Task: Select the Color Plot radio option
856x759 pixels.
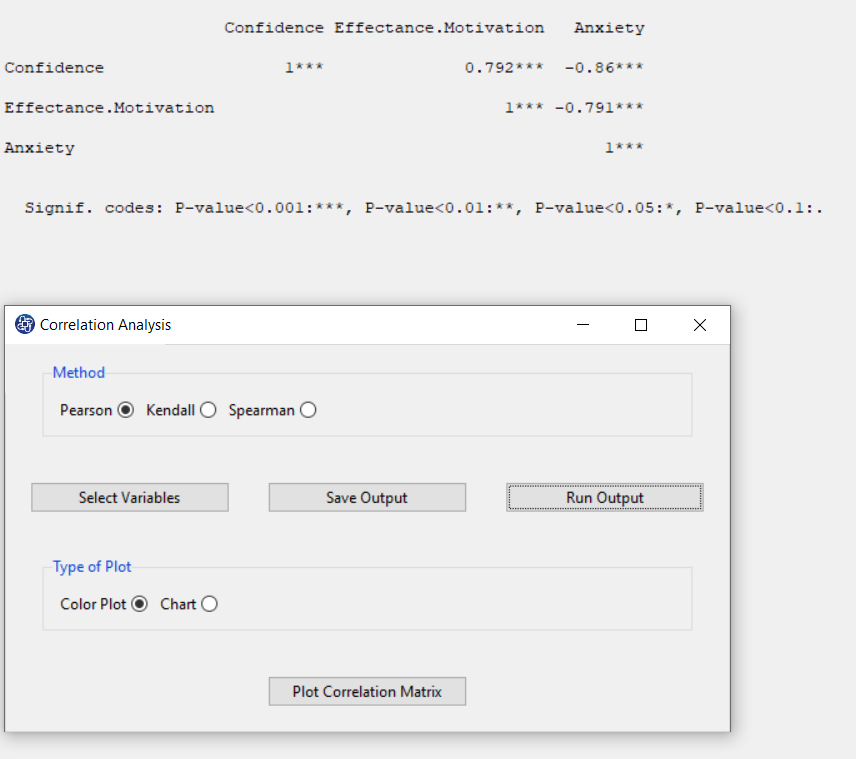Action: pos(140,604)
